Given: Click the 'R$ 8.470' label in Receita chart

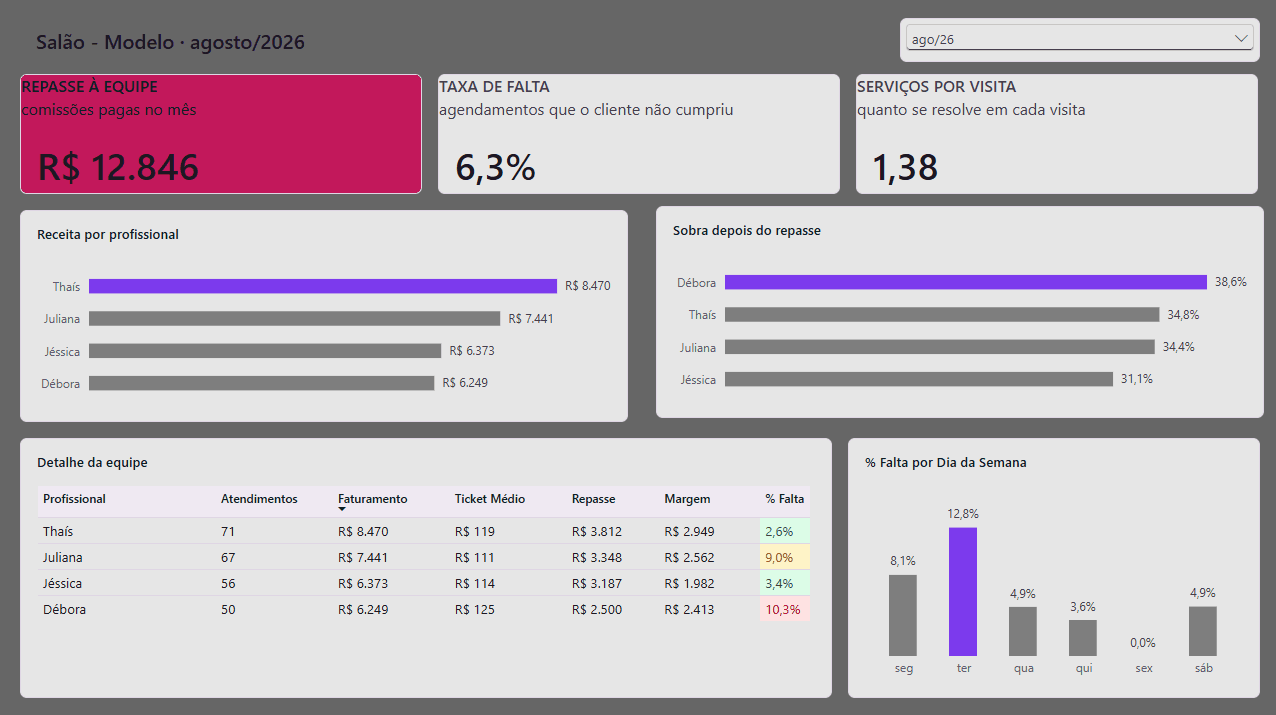Looking at the screenshot, I should click(588, 286).
